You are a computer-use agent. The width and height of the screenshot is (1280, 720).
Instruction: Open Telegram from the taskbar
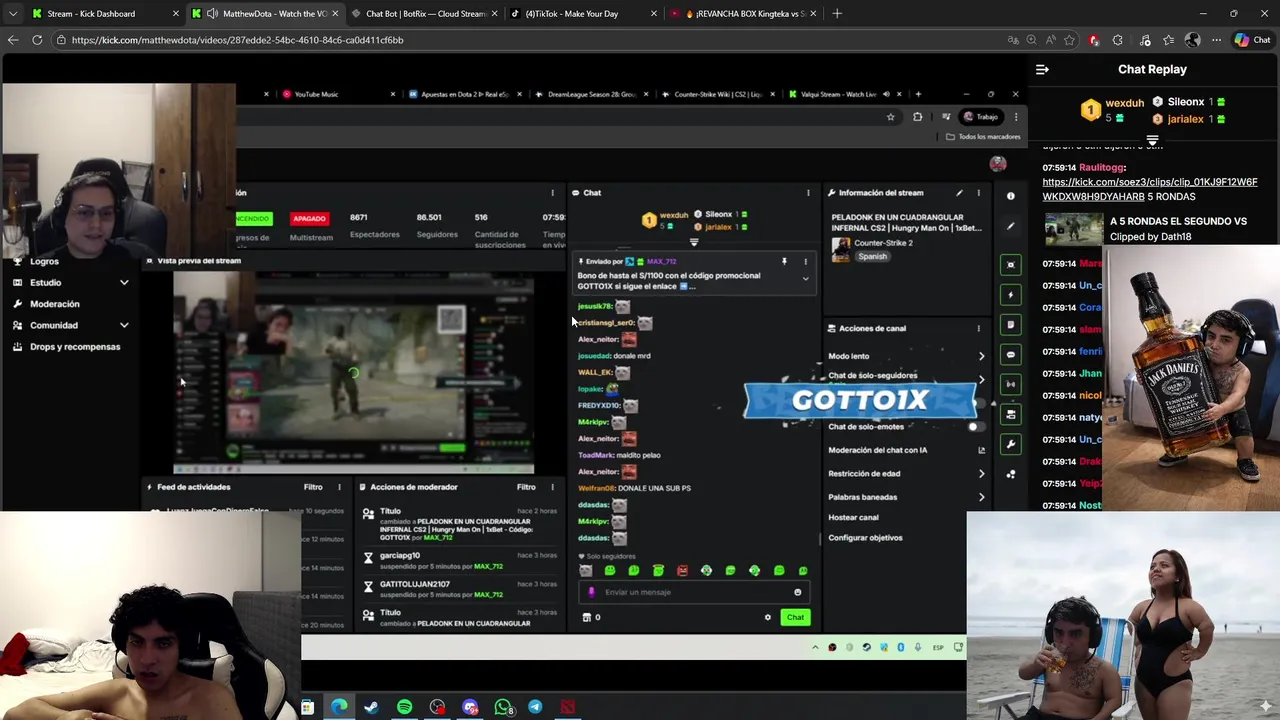coord(535,707)
